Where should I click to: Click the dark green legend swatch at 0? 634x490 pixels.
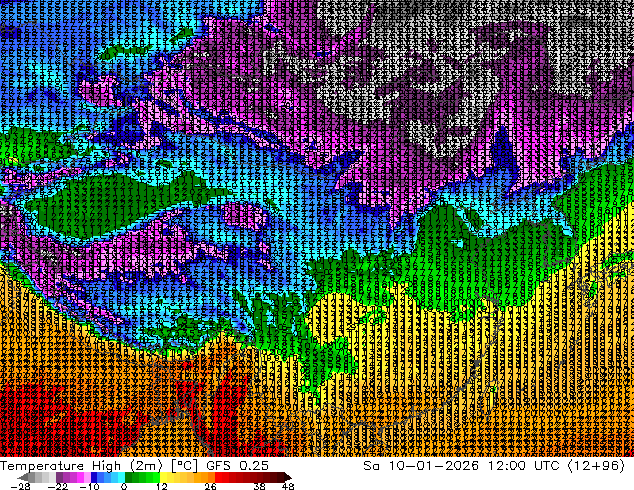tap(129, 477)
